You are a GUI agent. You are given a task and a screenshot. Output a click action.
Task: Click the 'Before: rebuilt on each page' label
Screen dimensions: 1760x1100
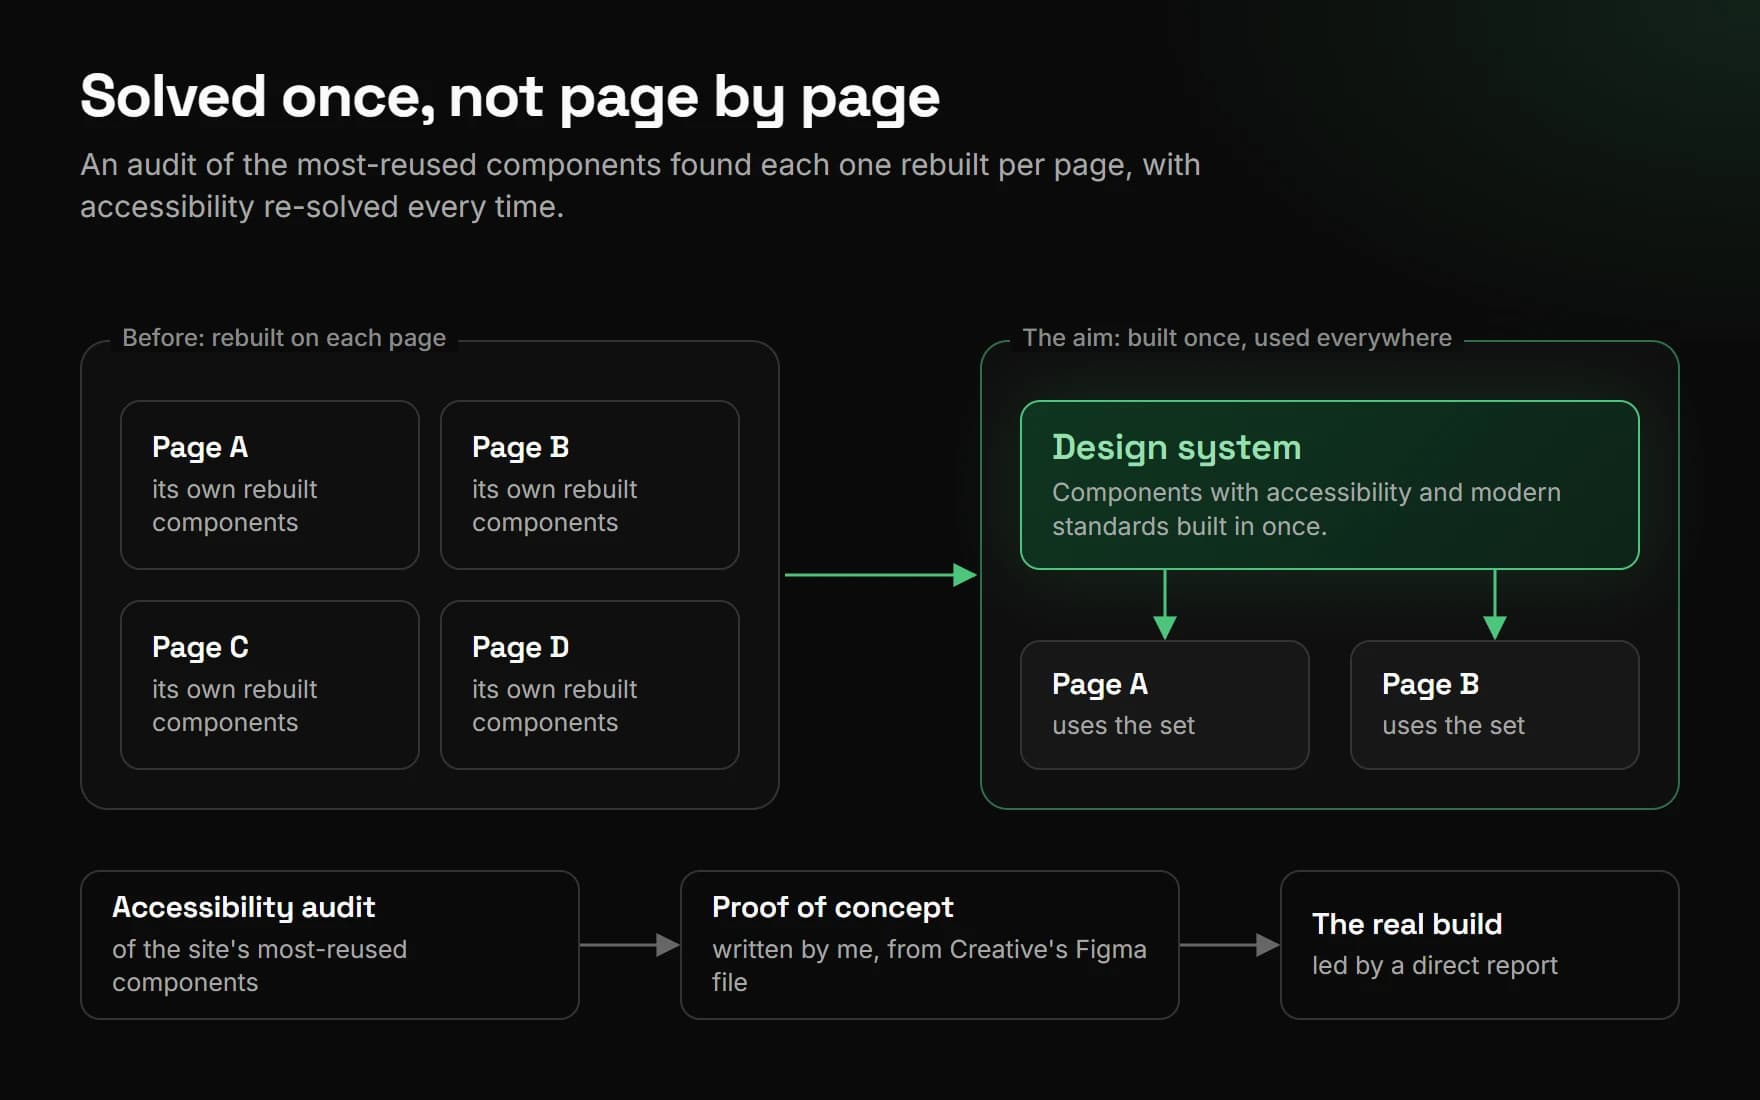click(x=284, y=338)
